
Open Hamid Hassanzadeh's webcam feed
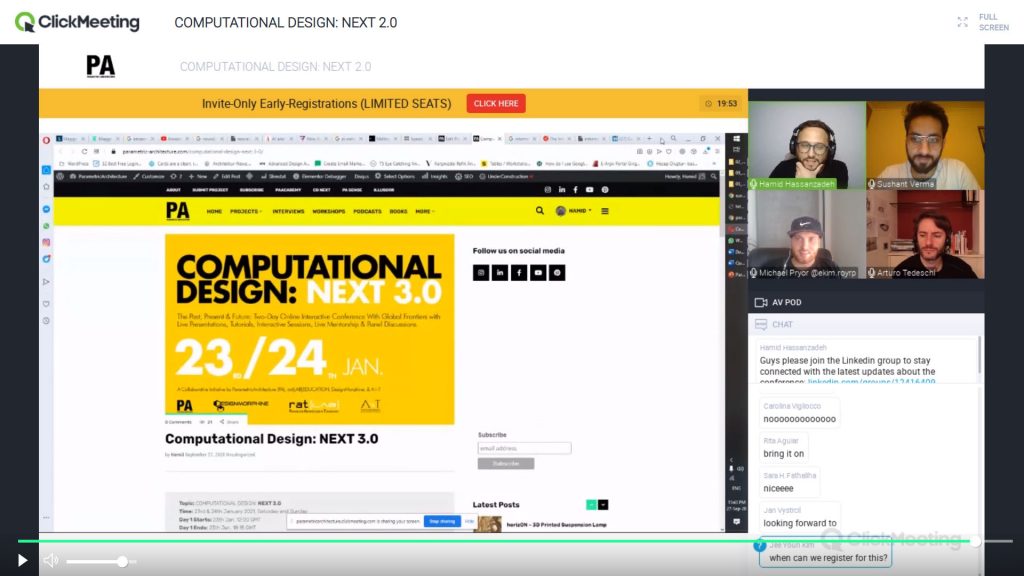tap(807, 145)
